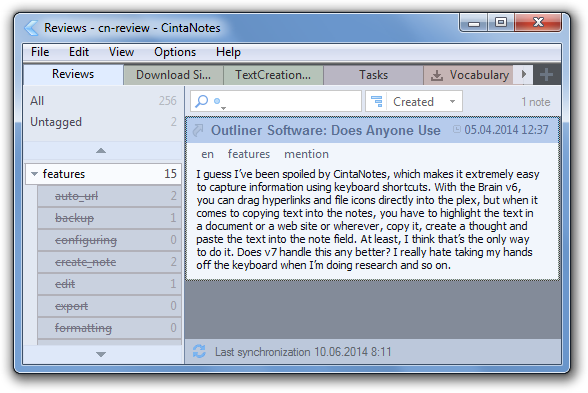
Task: Minimize the CintaNotes window
Action: coord(474,23)
